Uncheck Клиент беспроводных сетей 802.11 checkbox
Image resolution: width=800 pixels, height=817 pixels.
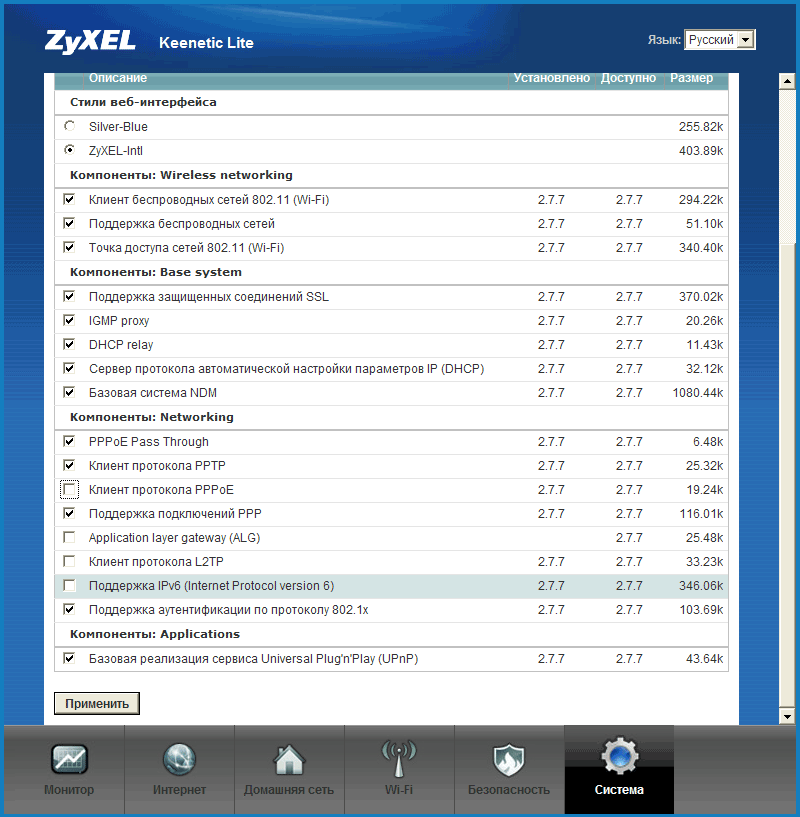point(69,199)
